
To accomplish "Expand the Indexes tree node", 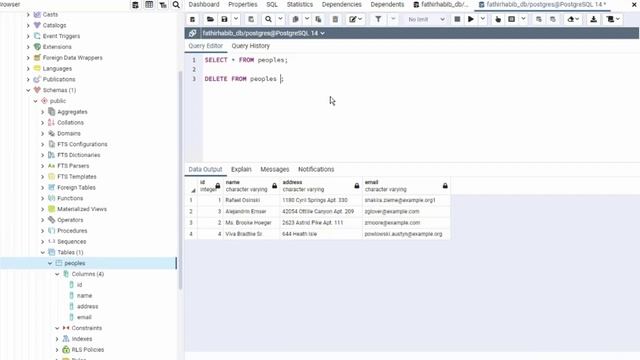I will coord(57,339).
